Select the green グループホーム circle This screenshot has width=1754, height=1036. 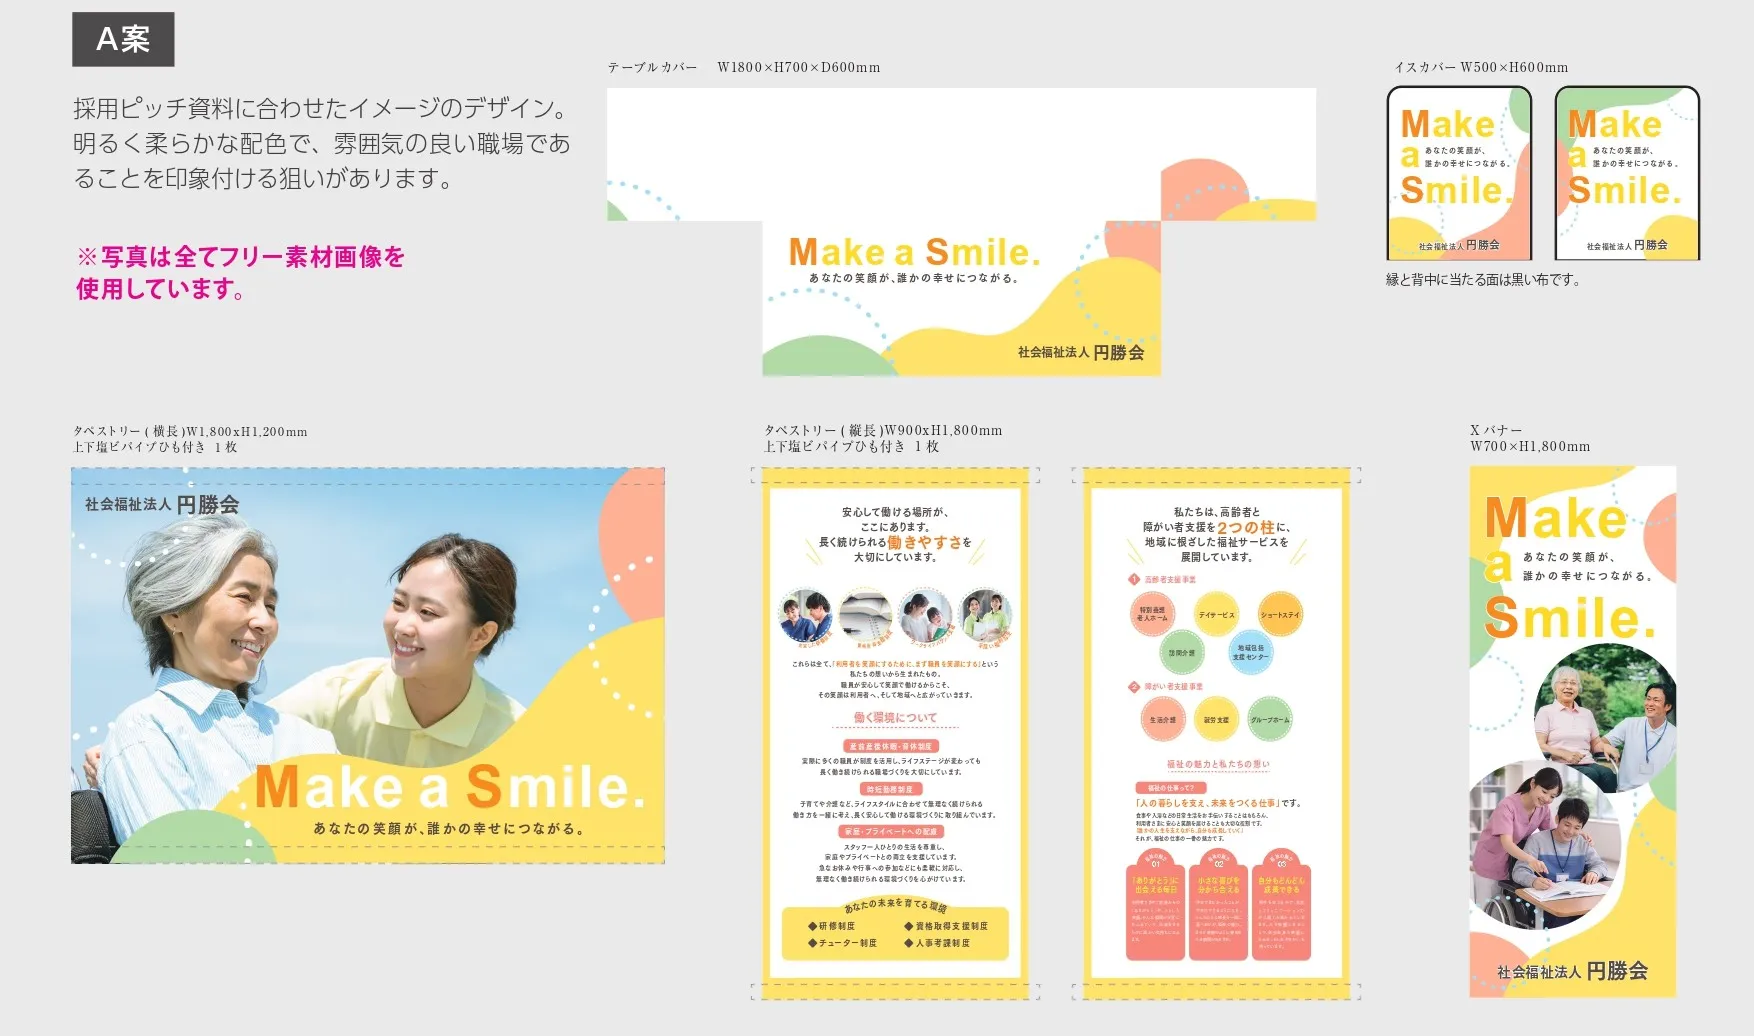pos(1269,720)
